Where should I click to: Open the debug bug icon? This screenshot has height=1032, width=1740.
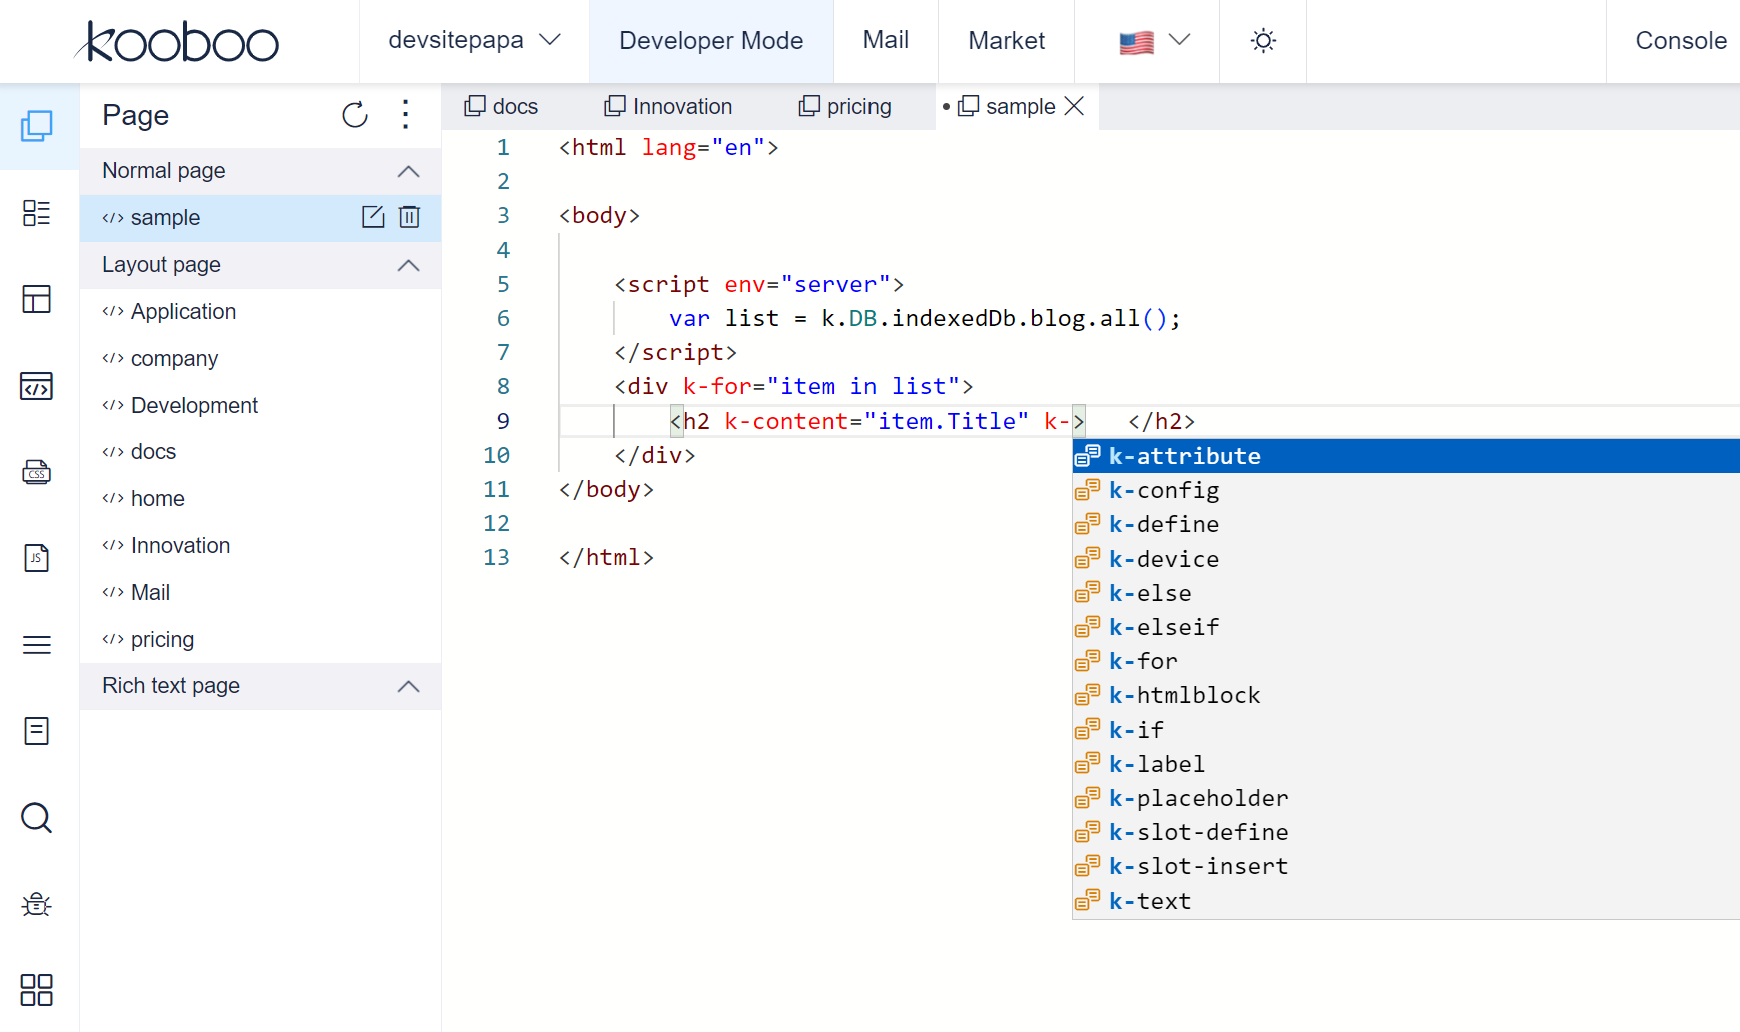[x=37, y=904]
